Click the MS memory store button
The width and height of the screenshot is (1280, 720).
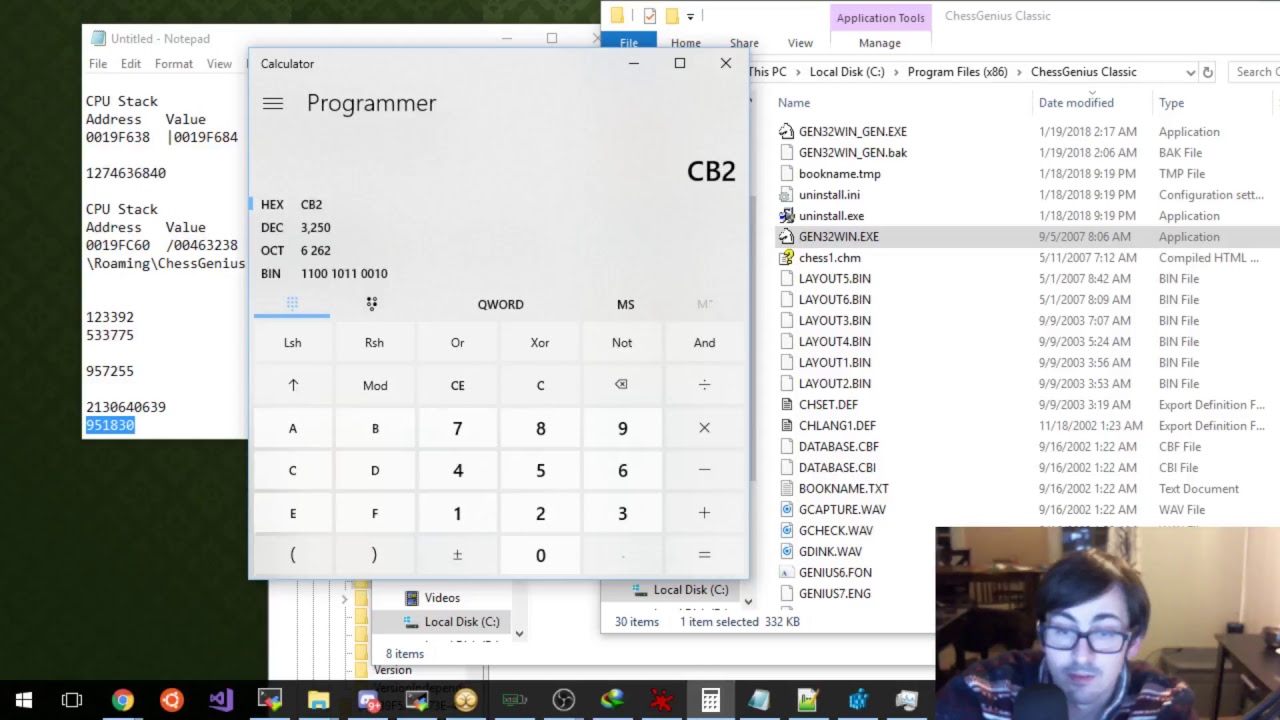[x=625, y=304]
